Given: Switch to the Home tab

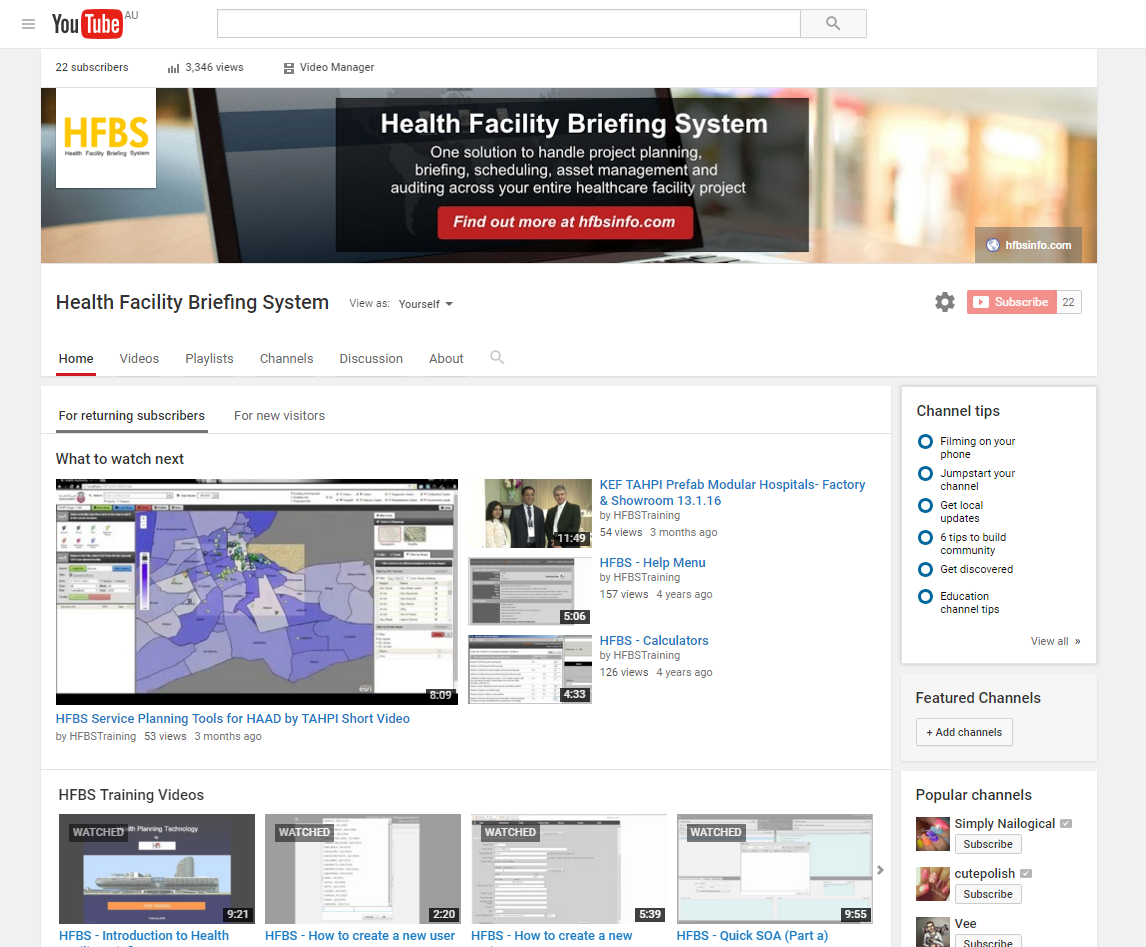Looking at the screenshot, I should click(x=76, y=359).
